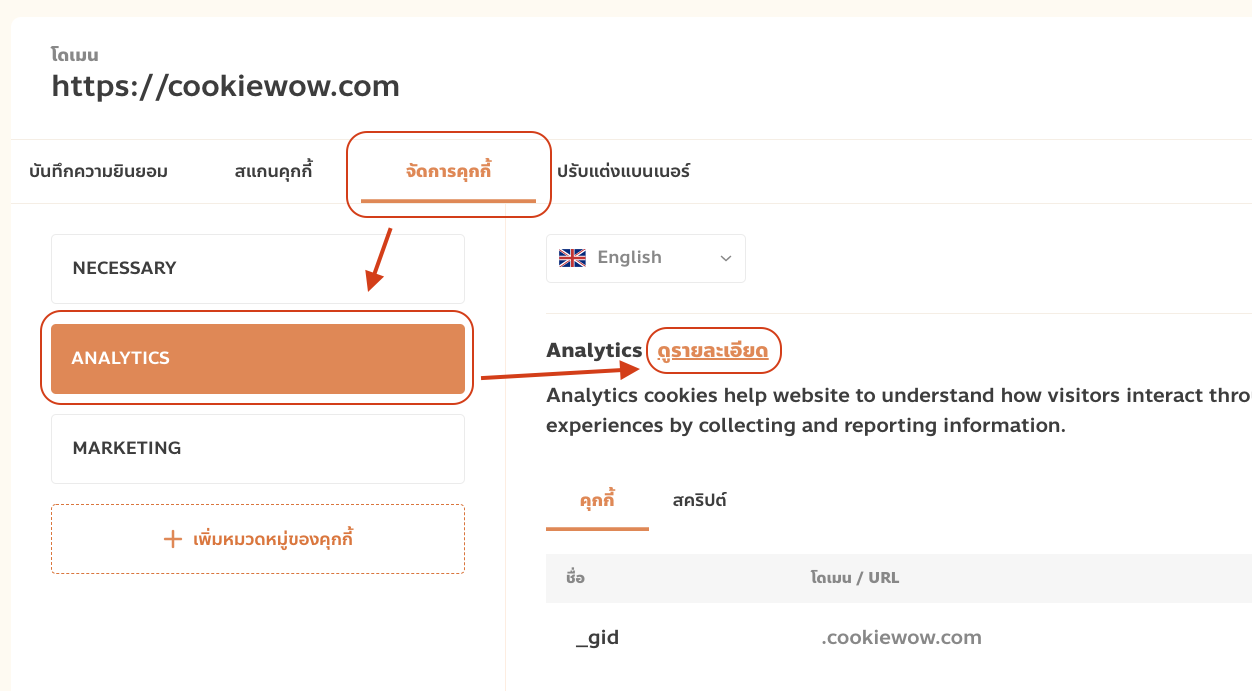The height and width of the screenshot is (691, 1252).
Task: Click the UK flag icon
Action: (x=572, y=258)
